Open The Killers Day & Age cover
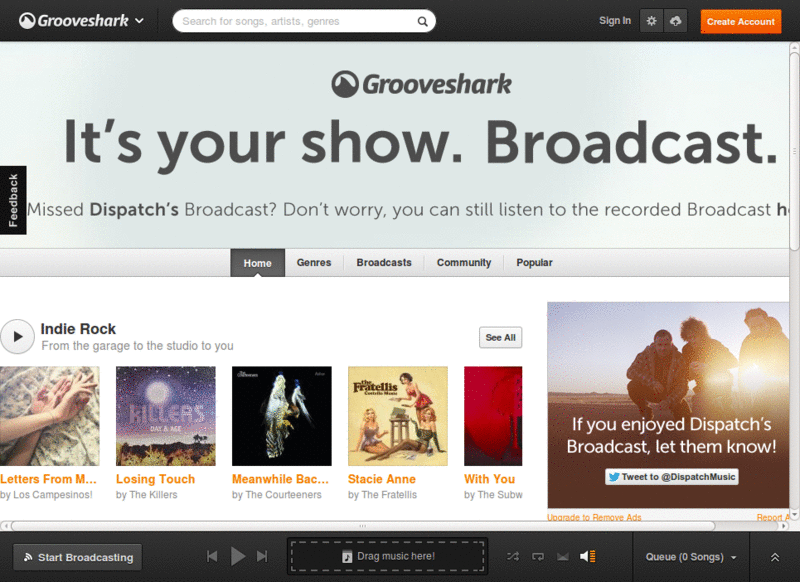 point(166,416)
